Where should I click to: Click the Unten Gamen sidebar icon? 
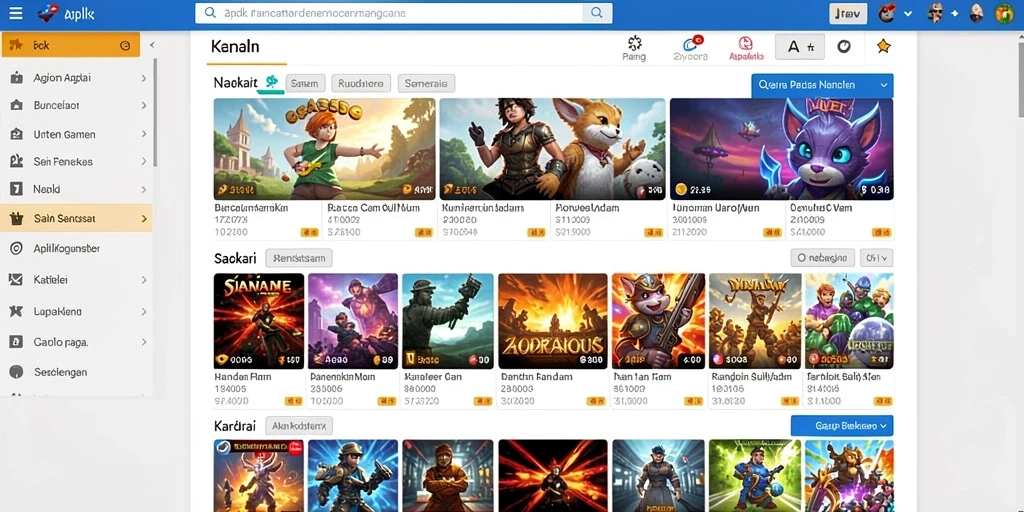pyautogui.click(x=16, y=135)
